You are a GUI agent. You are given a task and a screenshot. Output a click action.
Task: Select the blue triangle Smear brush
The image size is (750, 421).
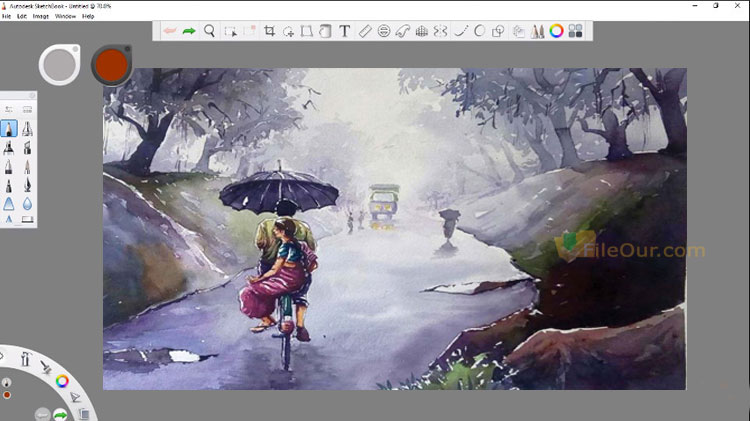9,204
